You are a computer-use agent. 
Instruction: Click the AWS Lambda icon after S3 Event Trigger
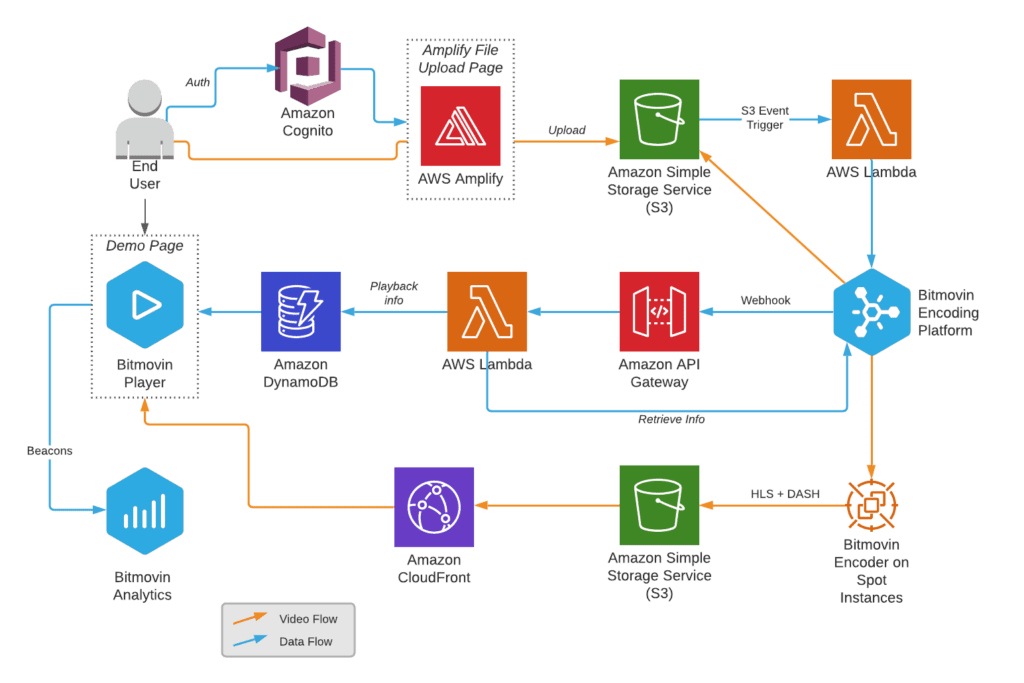click(871, 119)
